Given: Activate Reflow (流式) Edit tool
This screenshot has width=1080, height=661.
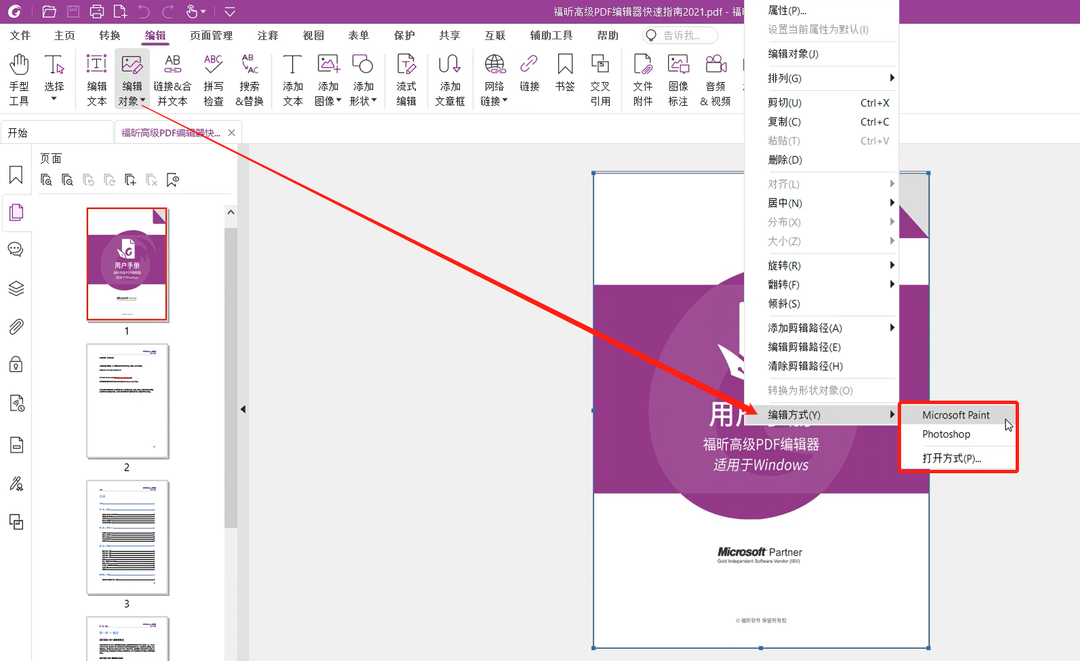Looking at the screenshot, I should [406, 80].
